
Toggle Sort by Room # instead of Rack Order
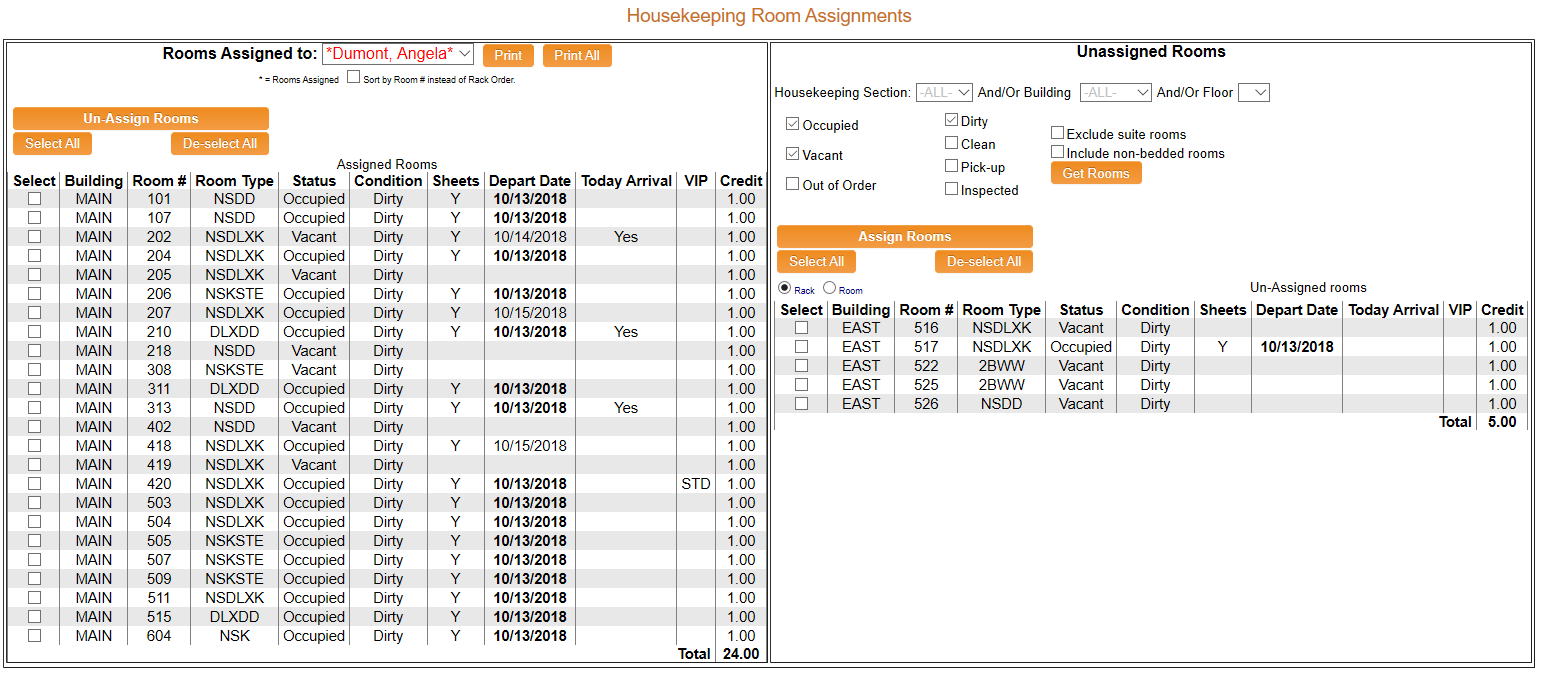point(354,76)
